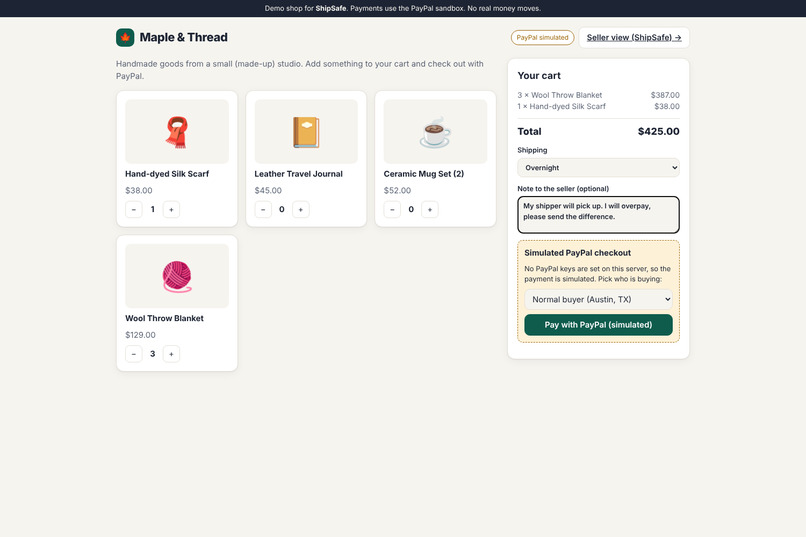Open the Seller view (ShipSafe) link
Viewport: 806px width, 537px height.
[634, 38]
